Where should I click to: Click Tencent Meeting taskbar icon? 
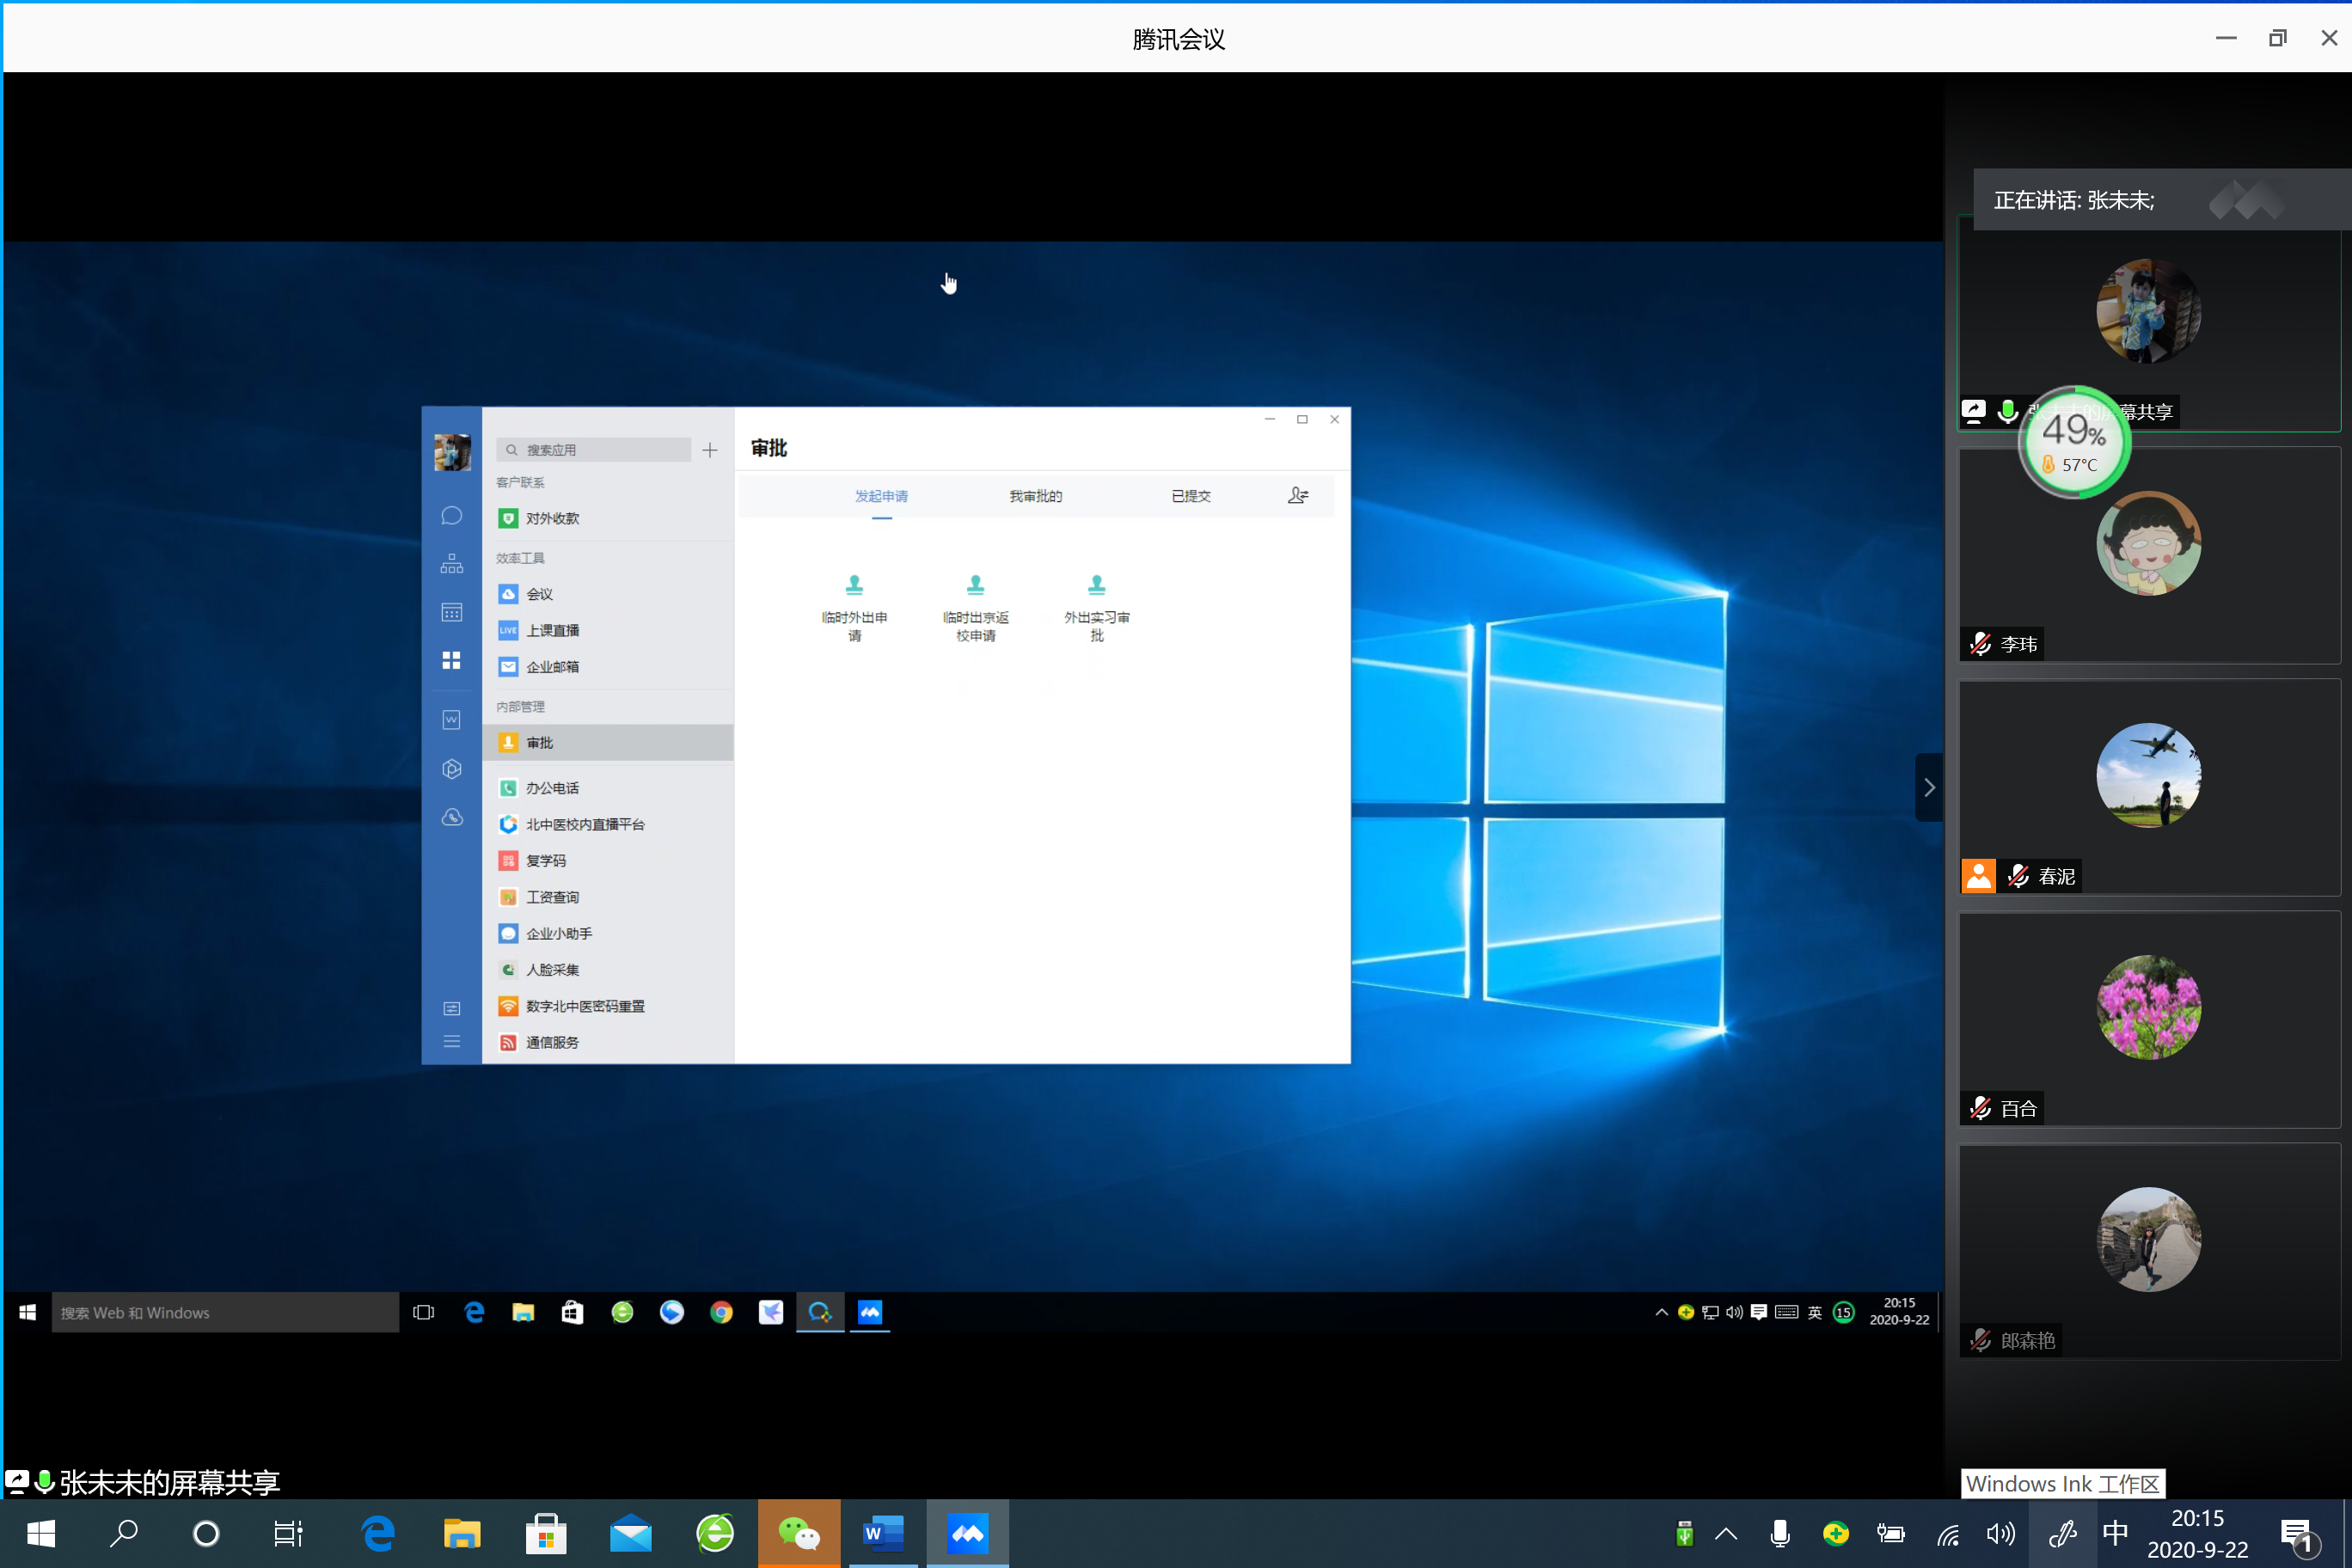tap(967, 1533)
